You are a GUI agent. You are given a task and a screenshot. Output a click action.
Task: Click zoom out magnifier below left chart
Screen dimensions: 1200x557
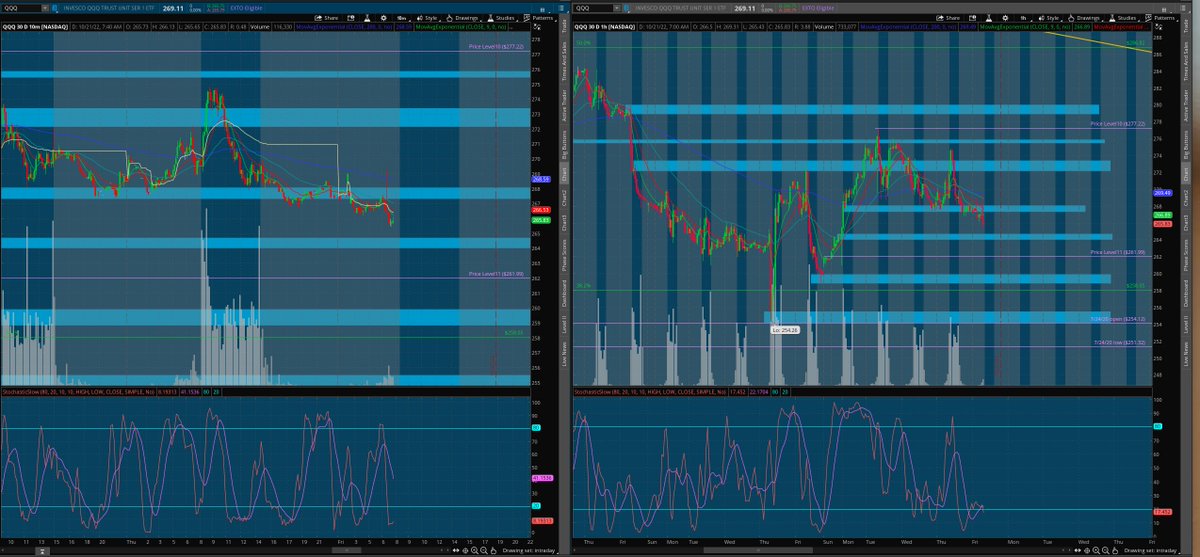pyautogui.click(x=484, y=550)
